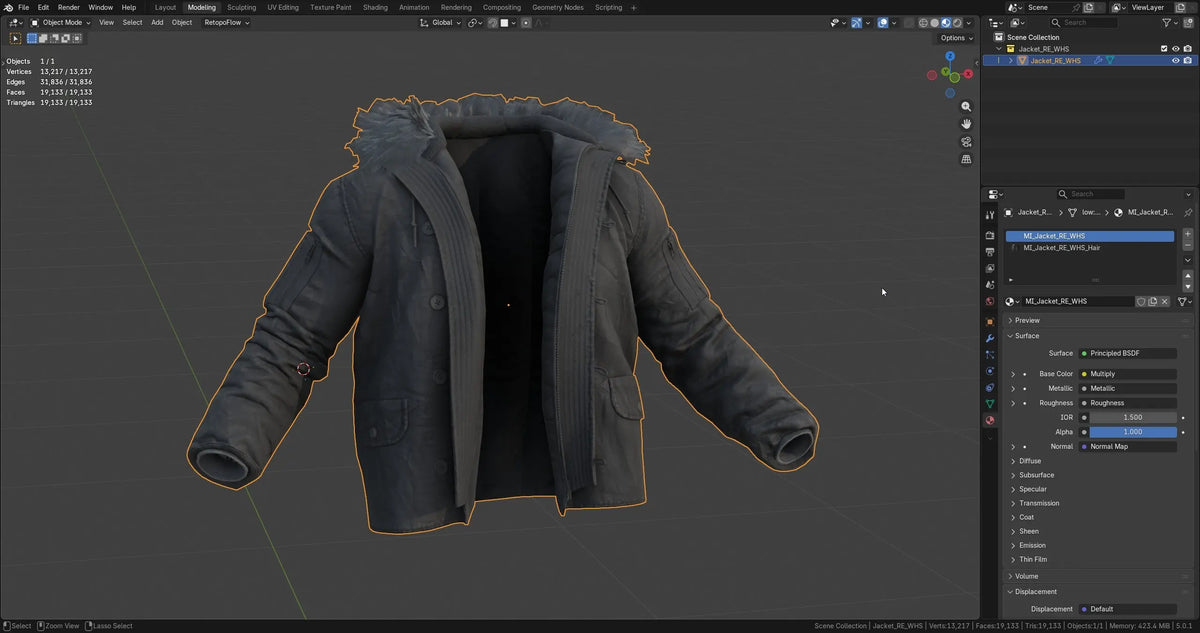Viewport: 1200px width, 633px height.
Task: Open RetopoFlow dropdown menu
Action: click(x=227, y=22)
